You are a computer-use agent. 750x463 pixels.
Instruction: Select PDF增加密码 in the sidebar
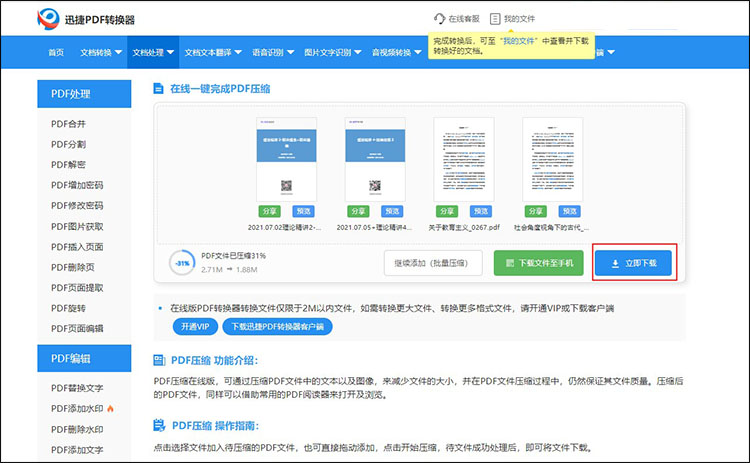coord(77,185)
